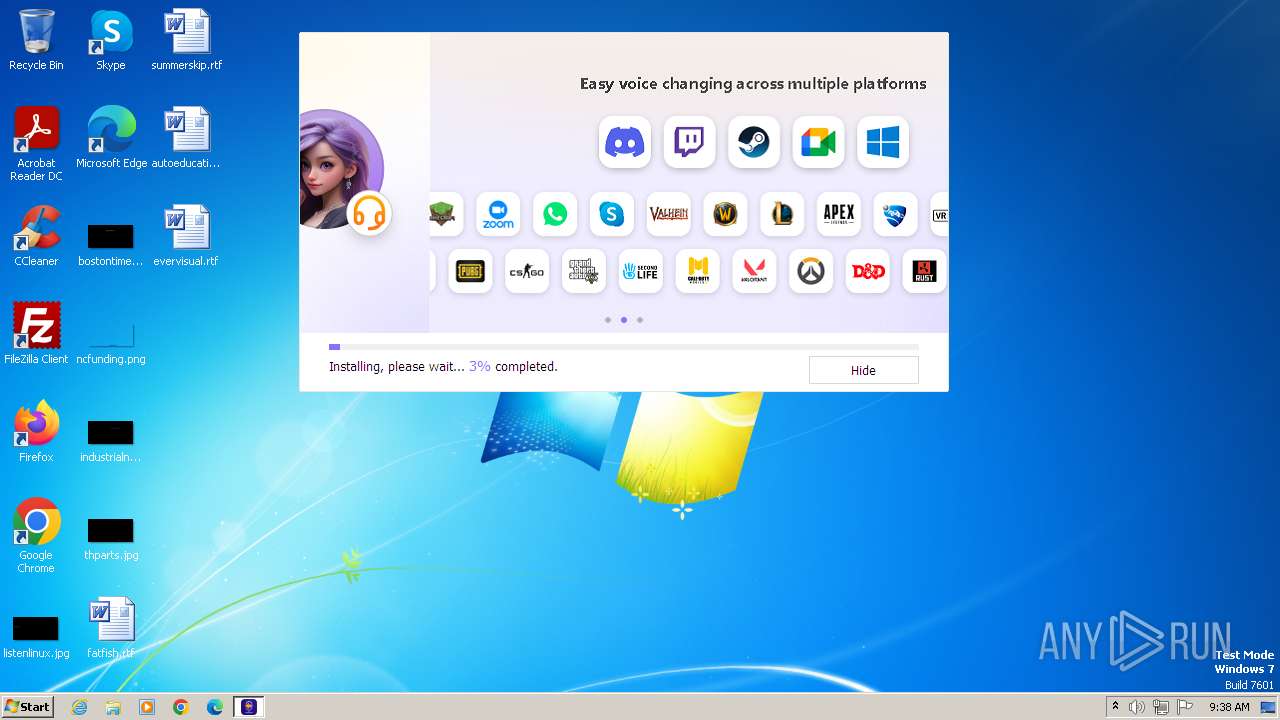
Task: Click the Minecraft icon
Action: click(446, 214)
